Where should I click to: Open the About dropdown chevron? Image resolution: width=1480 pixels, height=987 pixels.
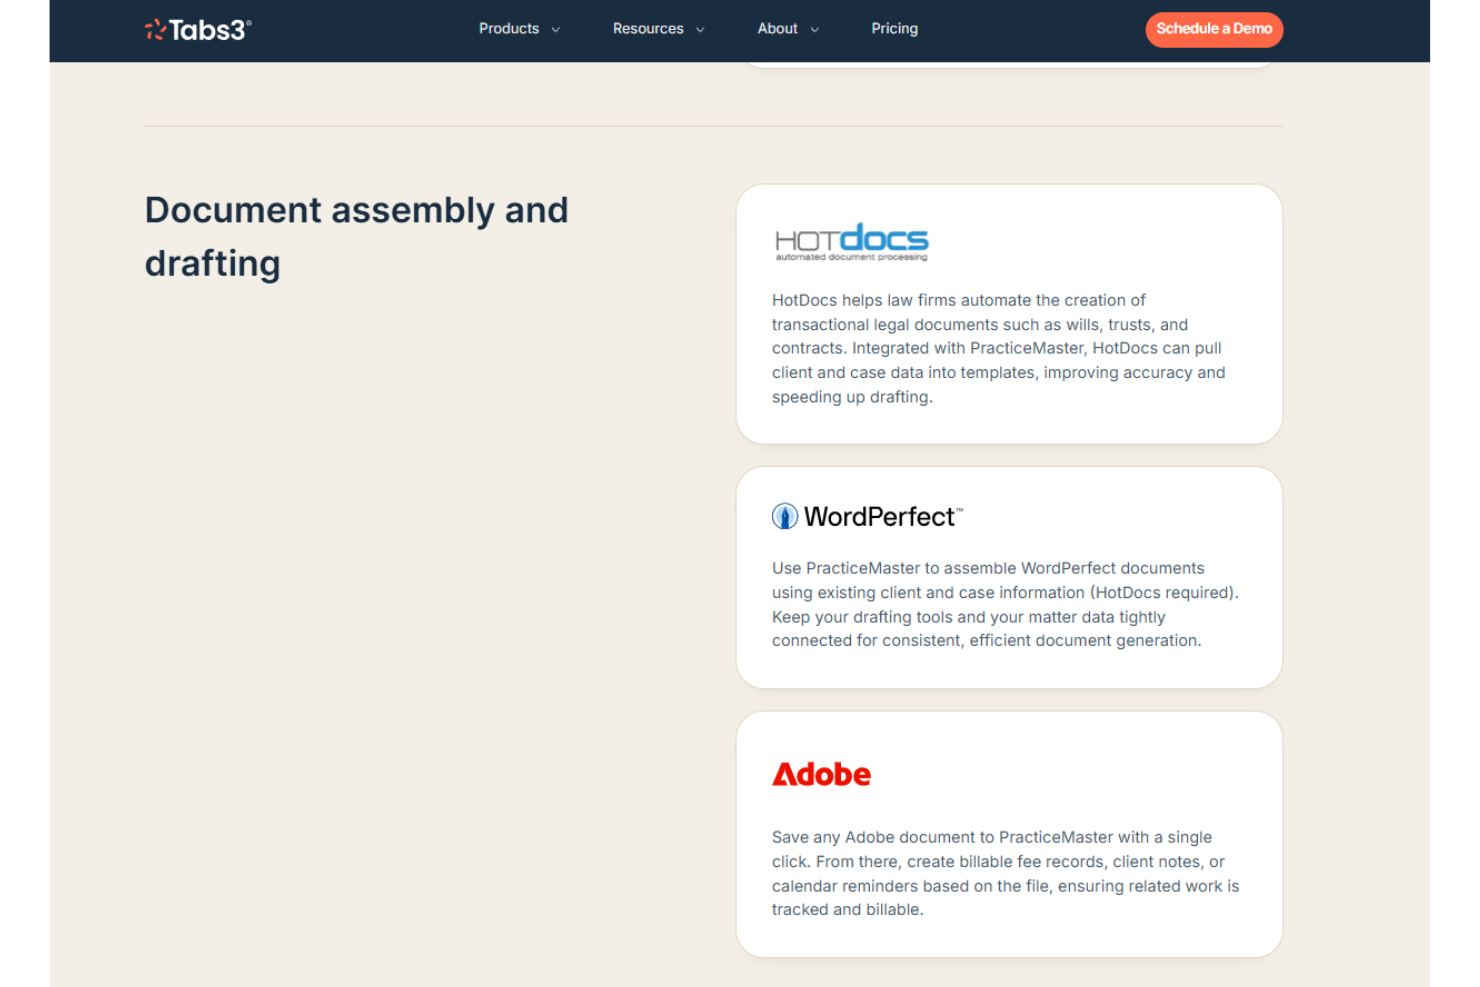pos(815,30)
